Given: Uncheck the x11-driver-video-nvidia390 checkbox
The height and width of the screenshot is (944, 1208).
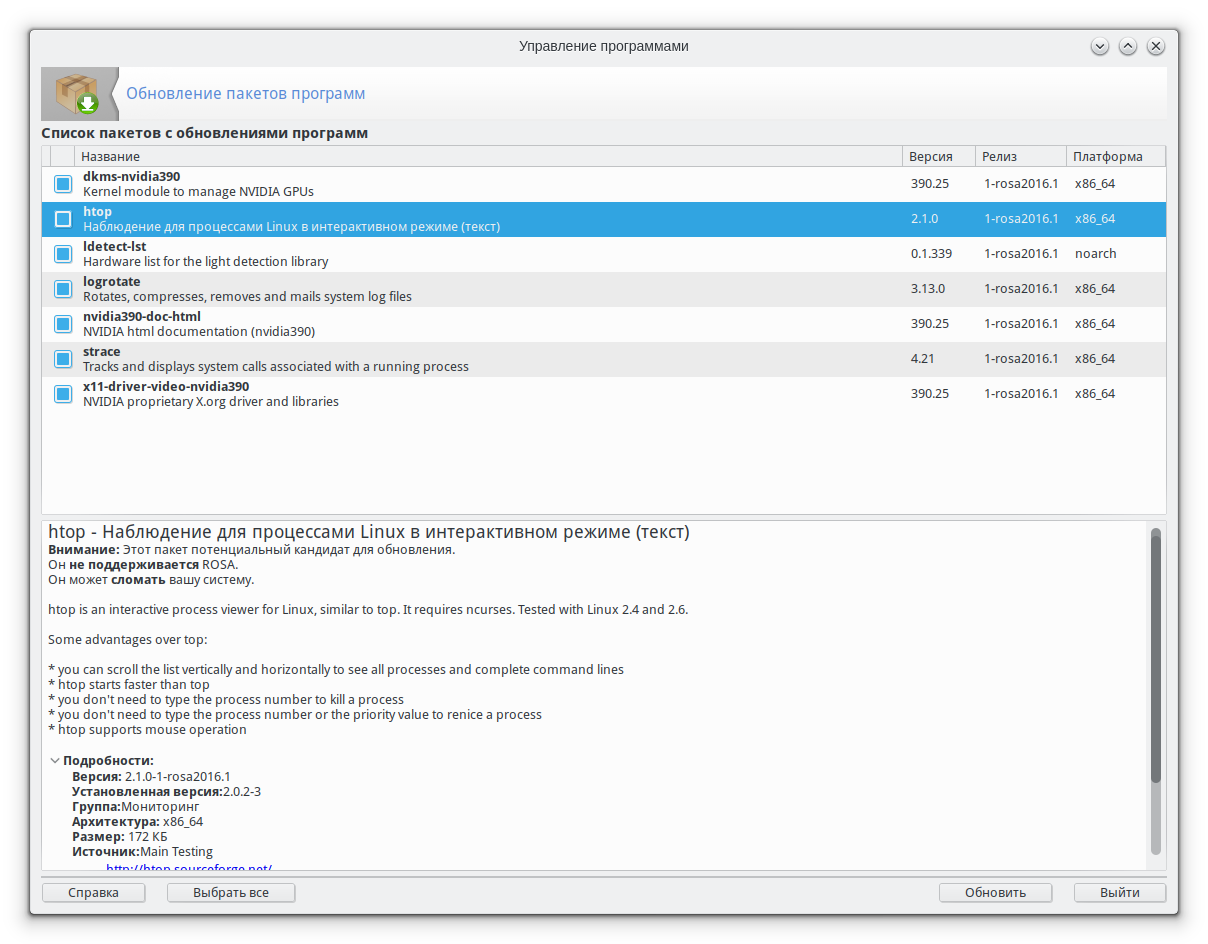Looking at the screenshot, I should point(63,394).
